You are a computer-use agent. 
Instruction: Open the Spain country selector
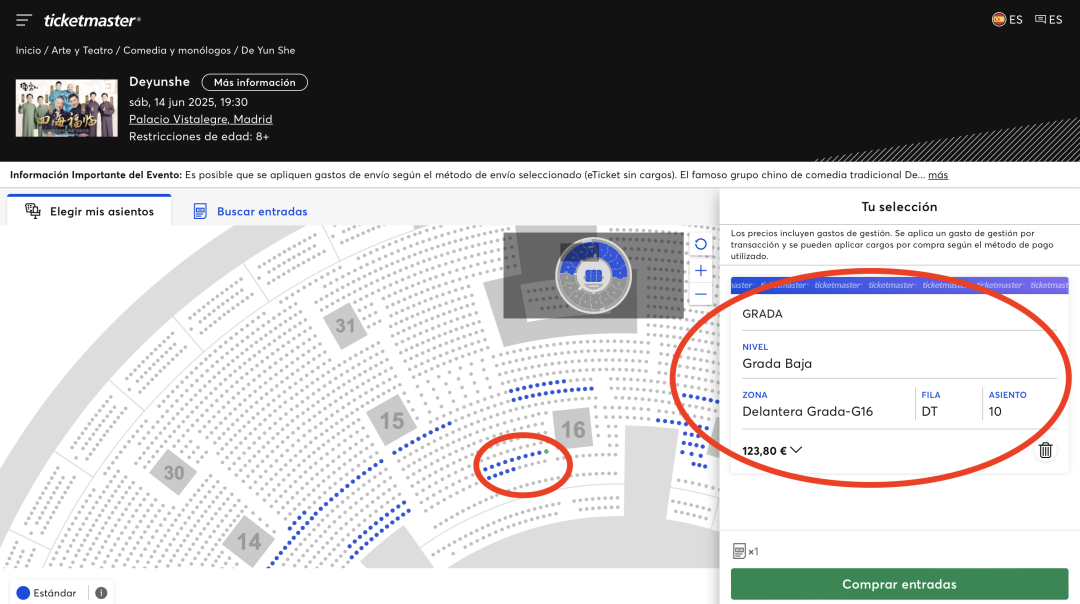click(1007, 19)
